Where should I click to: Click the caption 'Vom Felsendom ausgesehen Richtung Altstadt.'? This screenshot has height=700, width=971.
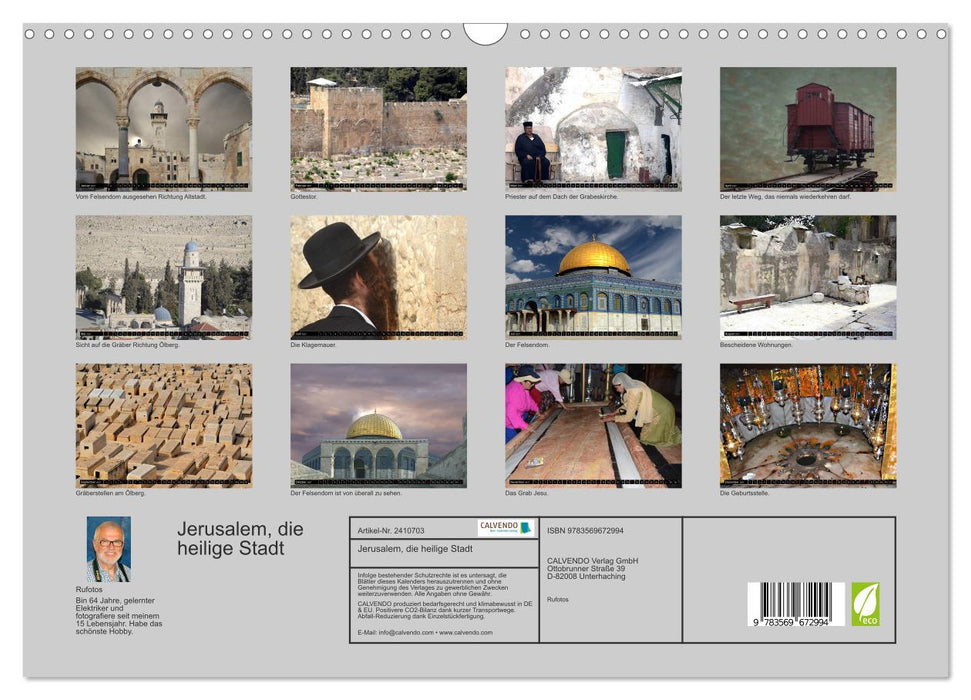click(x=141, y=196)
